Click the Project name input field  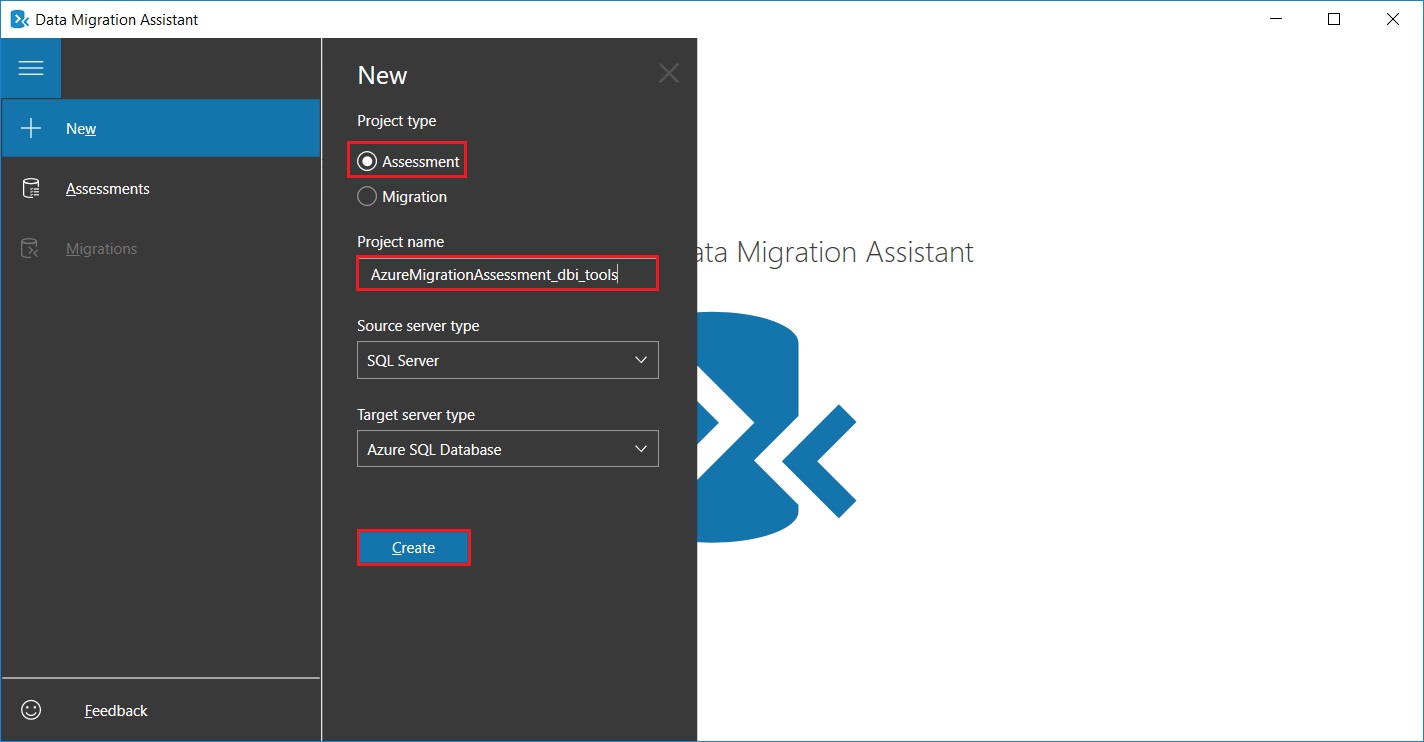coord(507,274)
